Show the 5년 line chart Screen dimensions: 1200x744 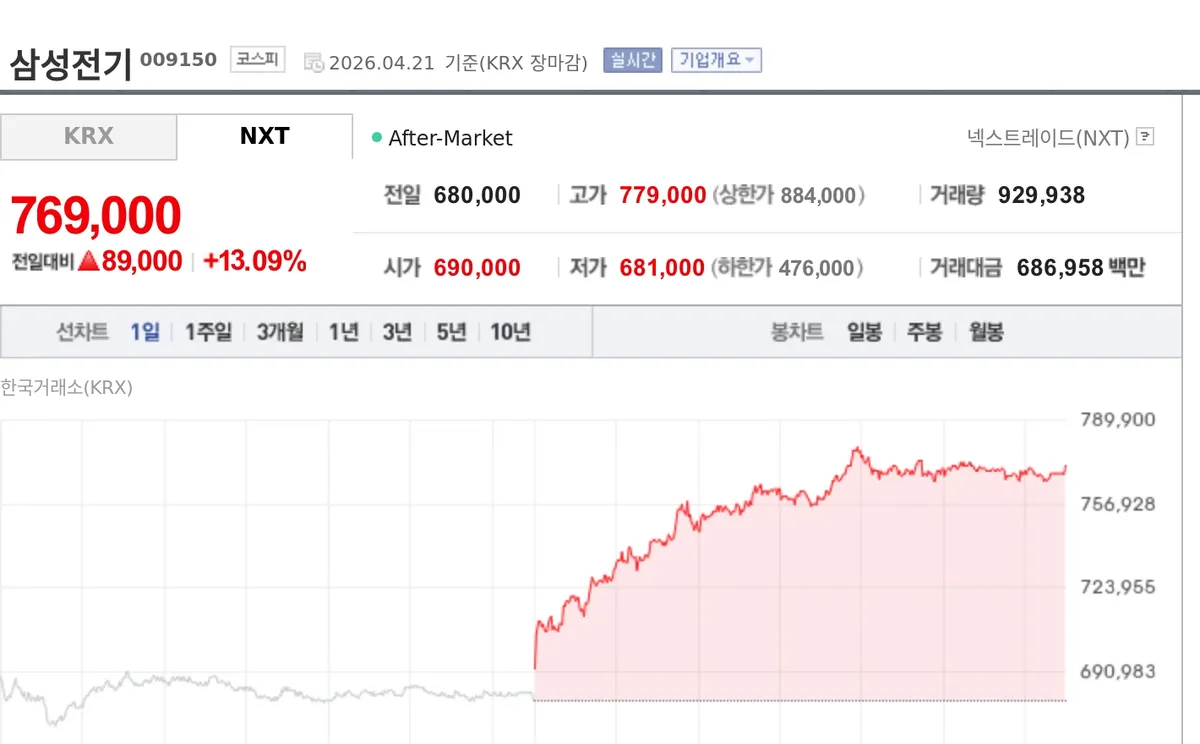point(451,332)
